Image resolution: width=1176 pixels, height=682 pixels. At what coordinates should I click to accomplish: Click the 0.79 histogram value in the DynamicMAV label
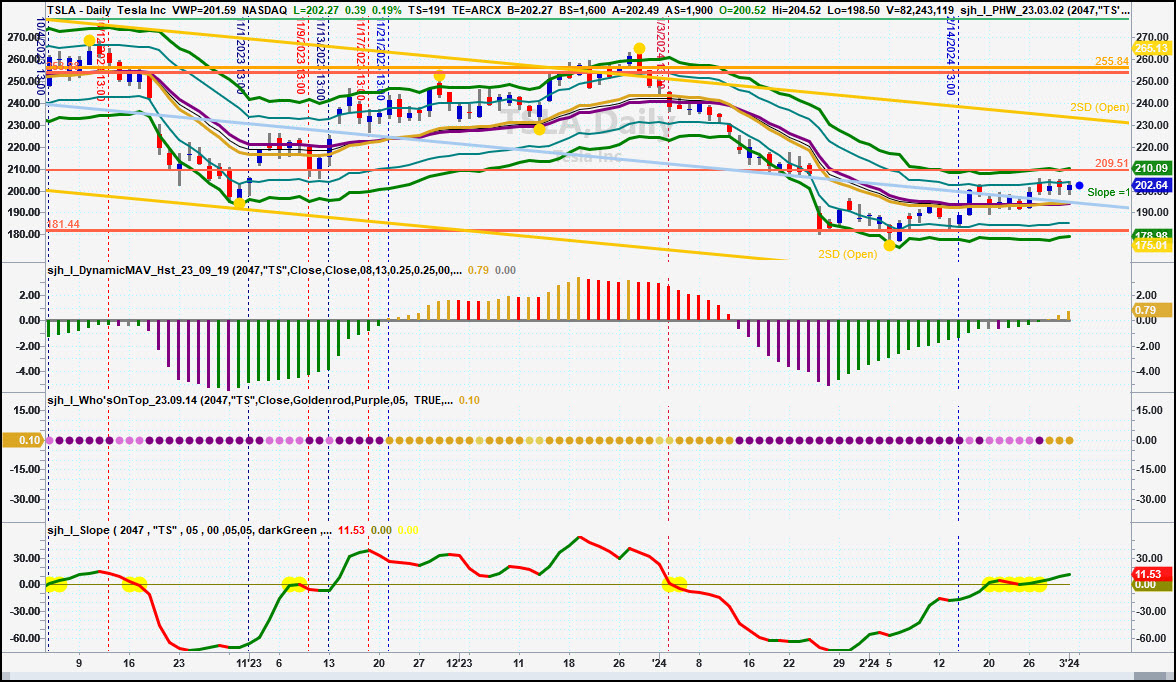[478, 270]
